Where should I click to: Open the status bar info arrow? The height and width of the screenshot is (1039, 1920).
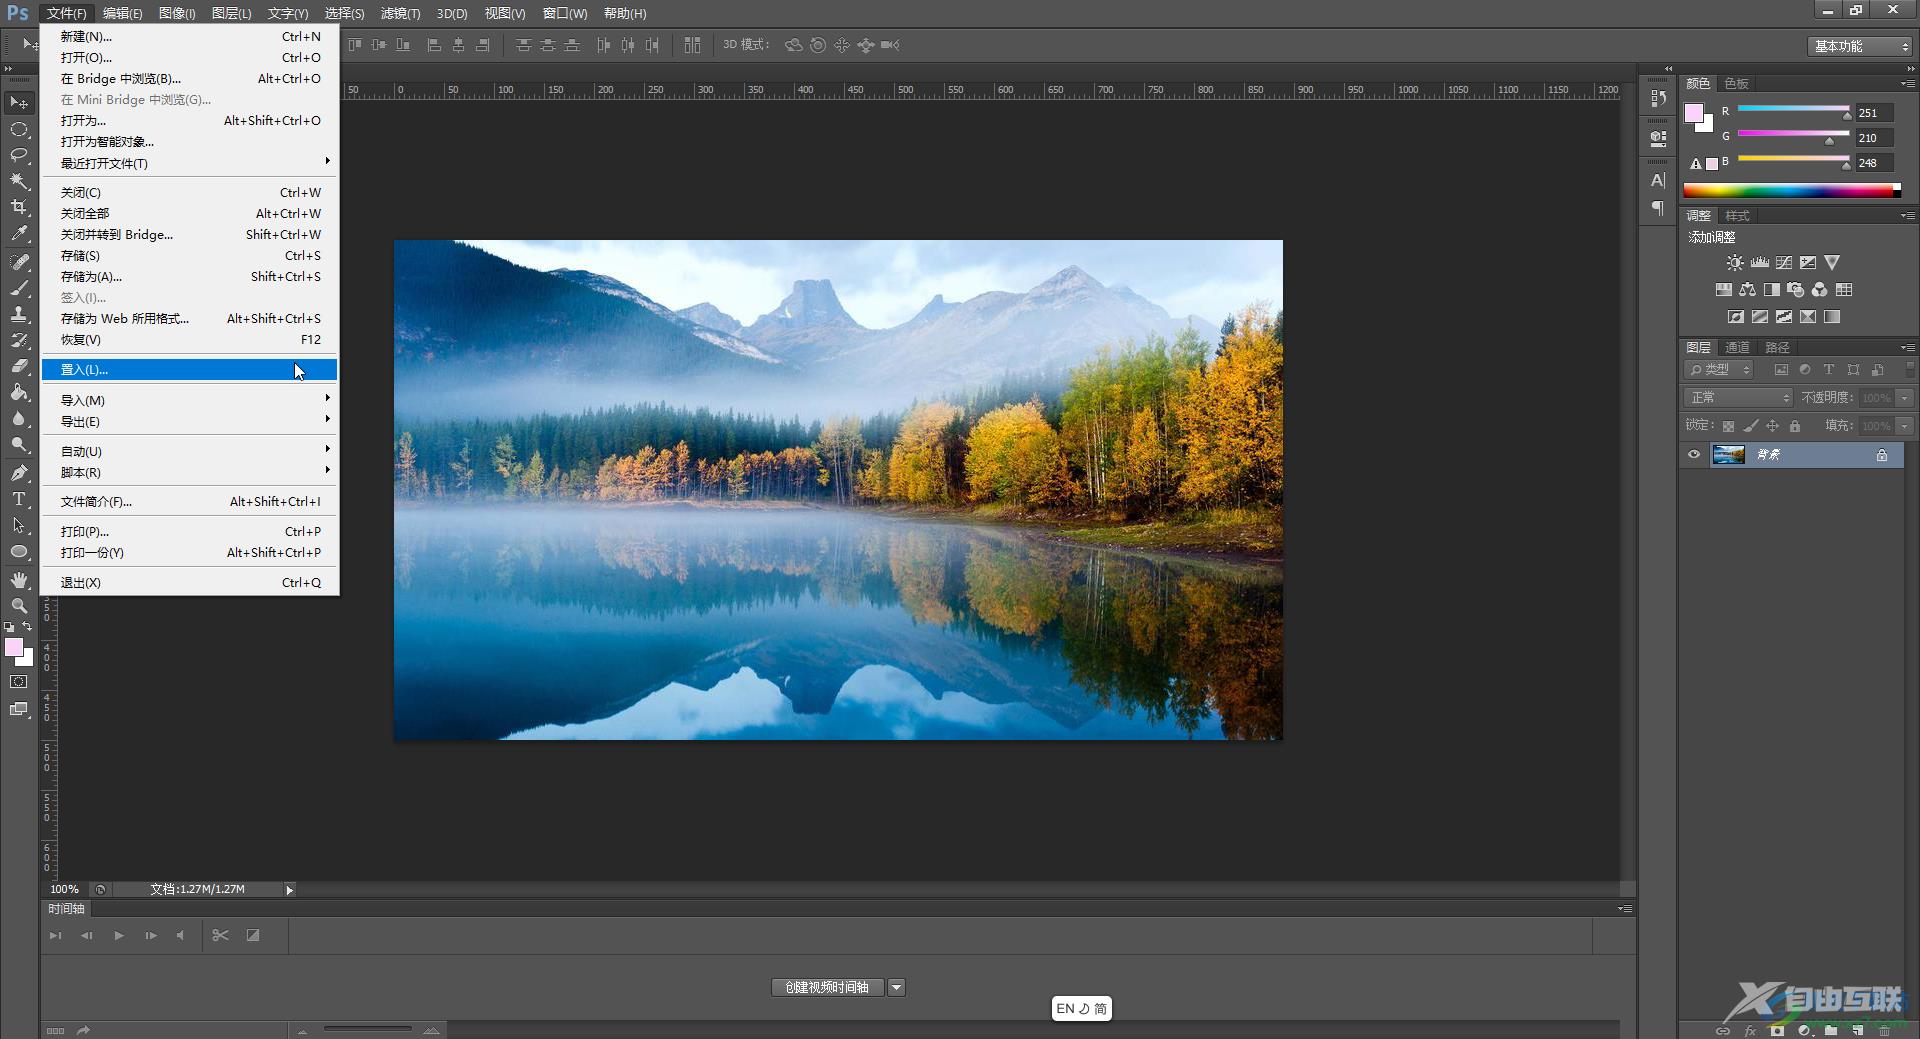point(289,890)
